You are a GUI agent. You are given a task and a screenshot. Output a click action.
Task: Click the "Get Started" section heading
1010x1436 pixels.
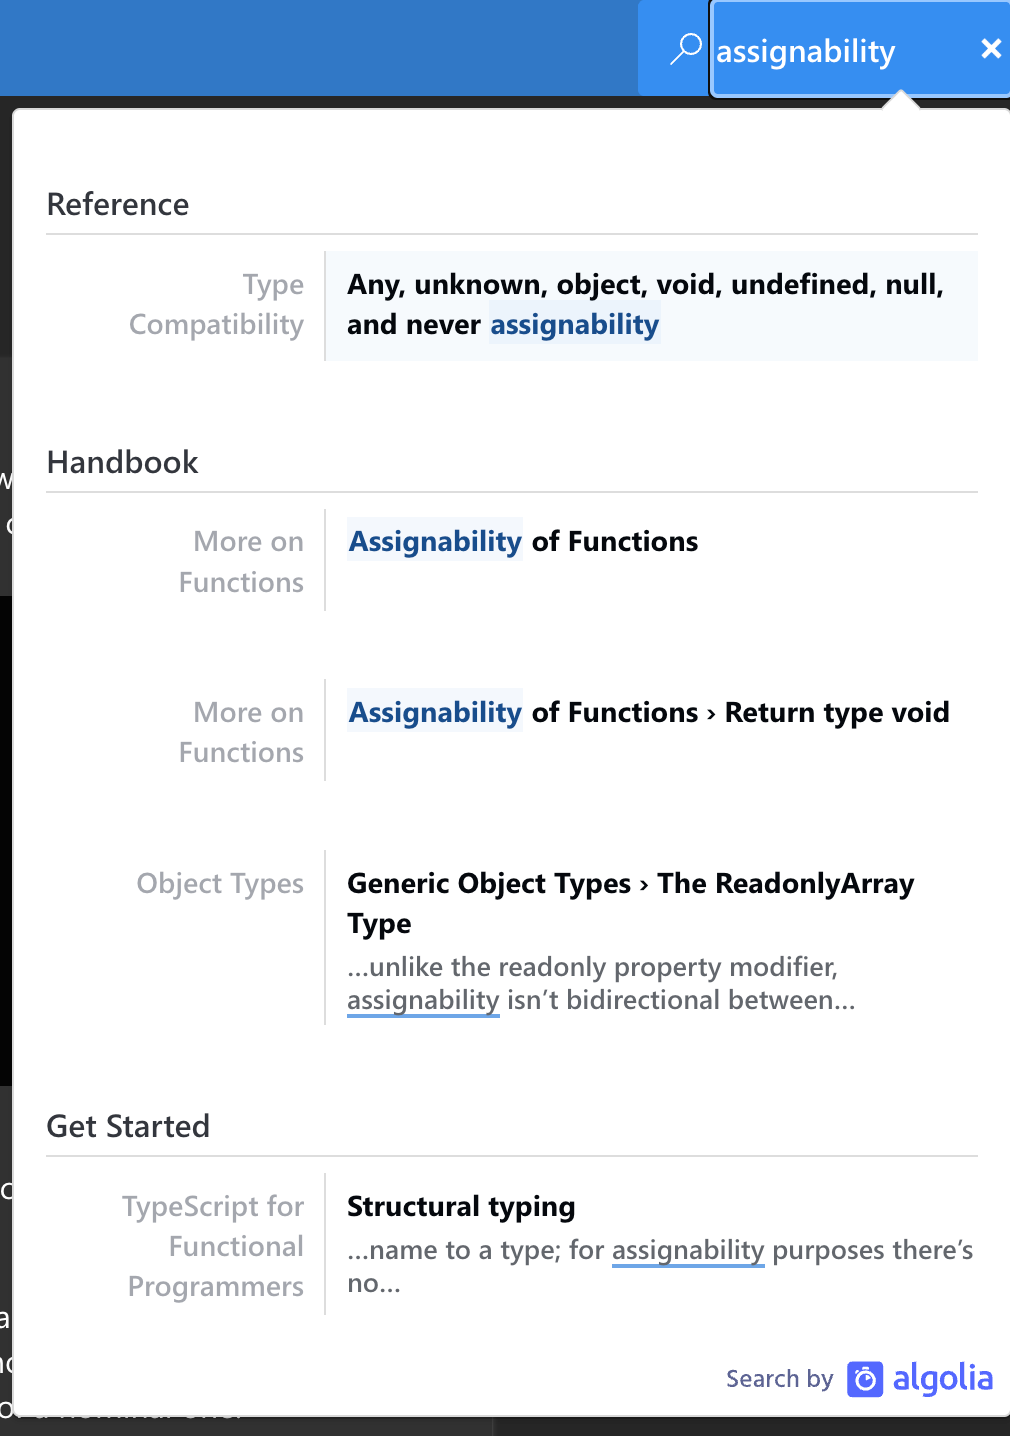(128, 1126)
